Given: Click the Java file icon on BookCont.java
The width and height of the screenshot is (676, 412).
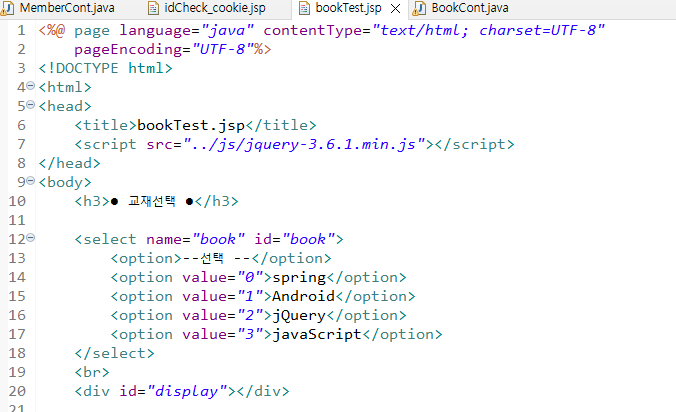Looking at the screenshot, I should coord(419,9).
